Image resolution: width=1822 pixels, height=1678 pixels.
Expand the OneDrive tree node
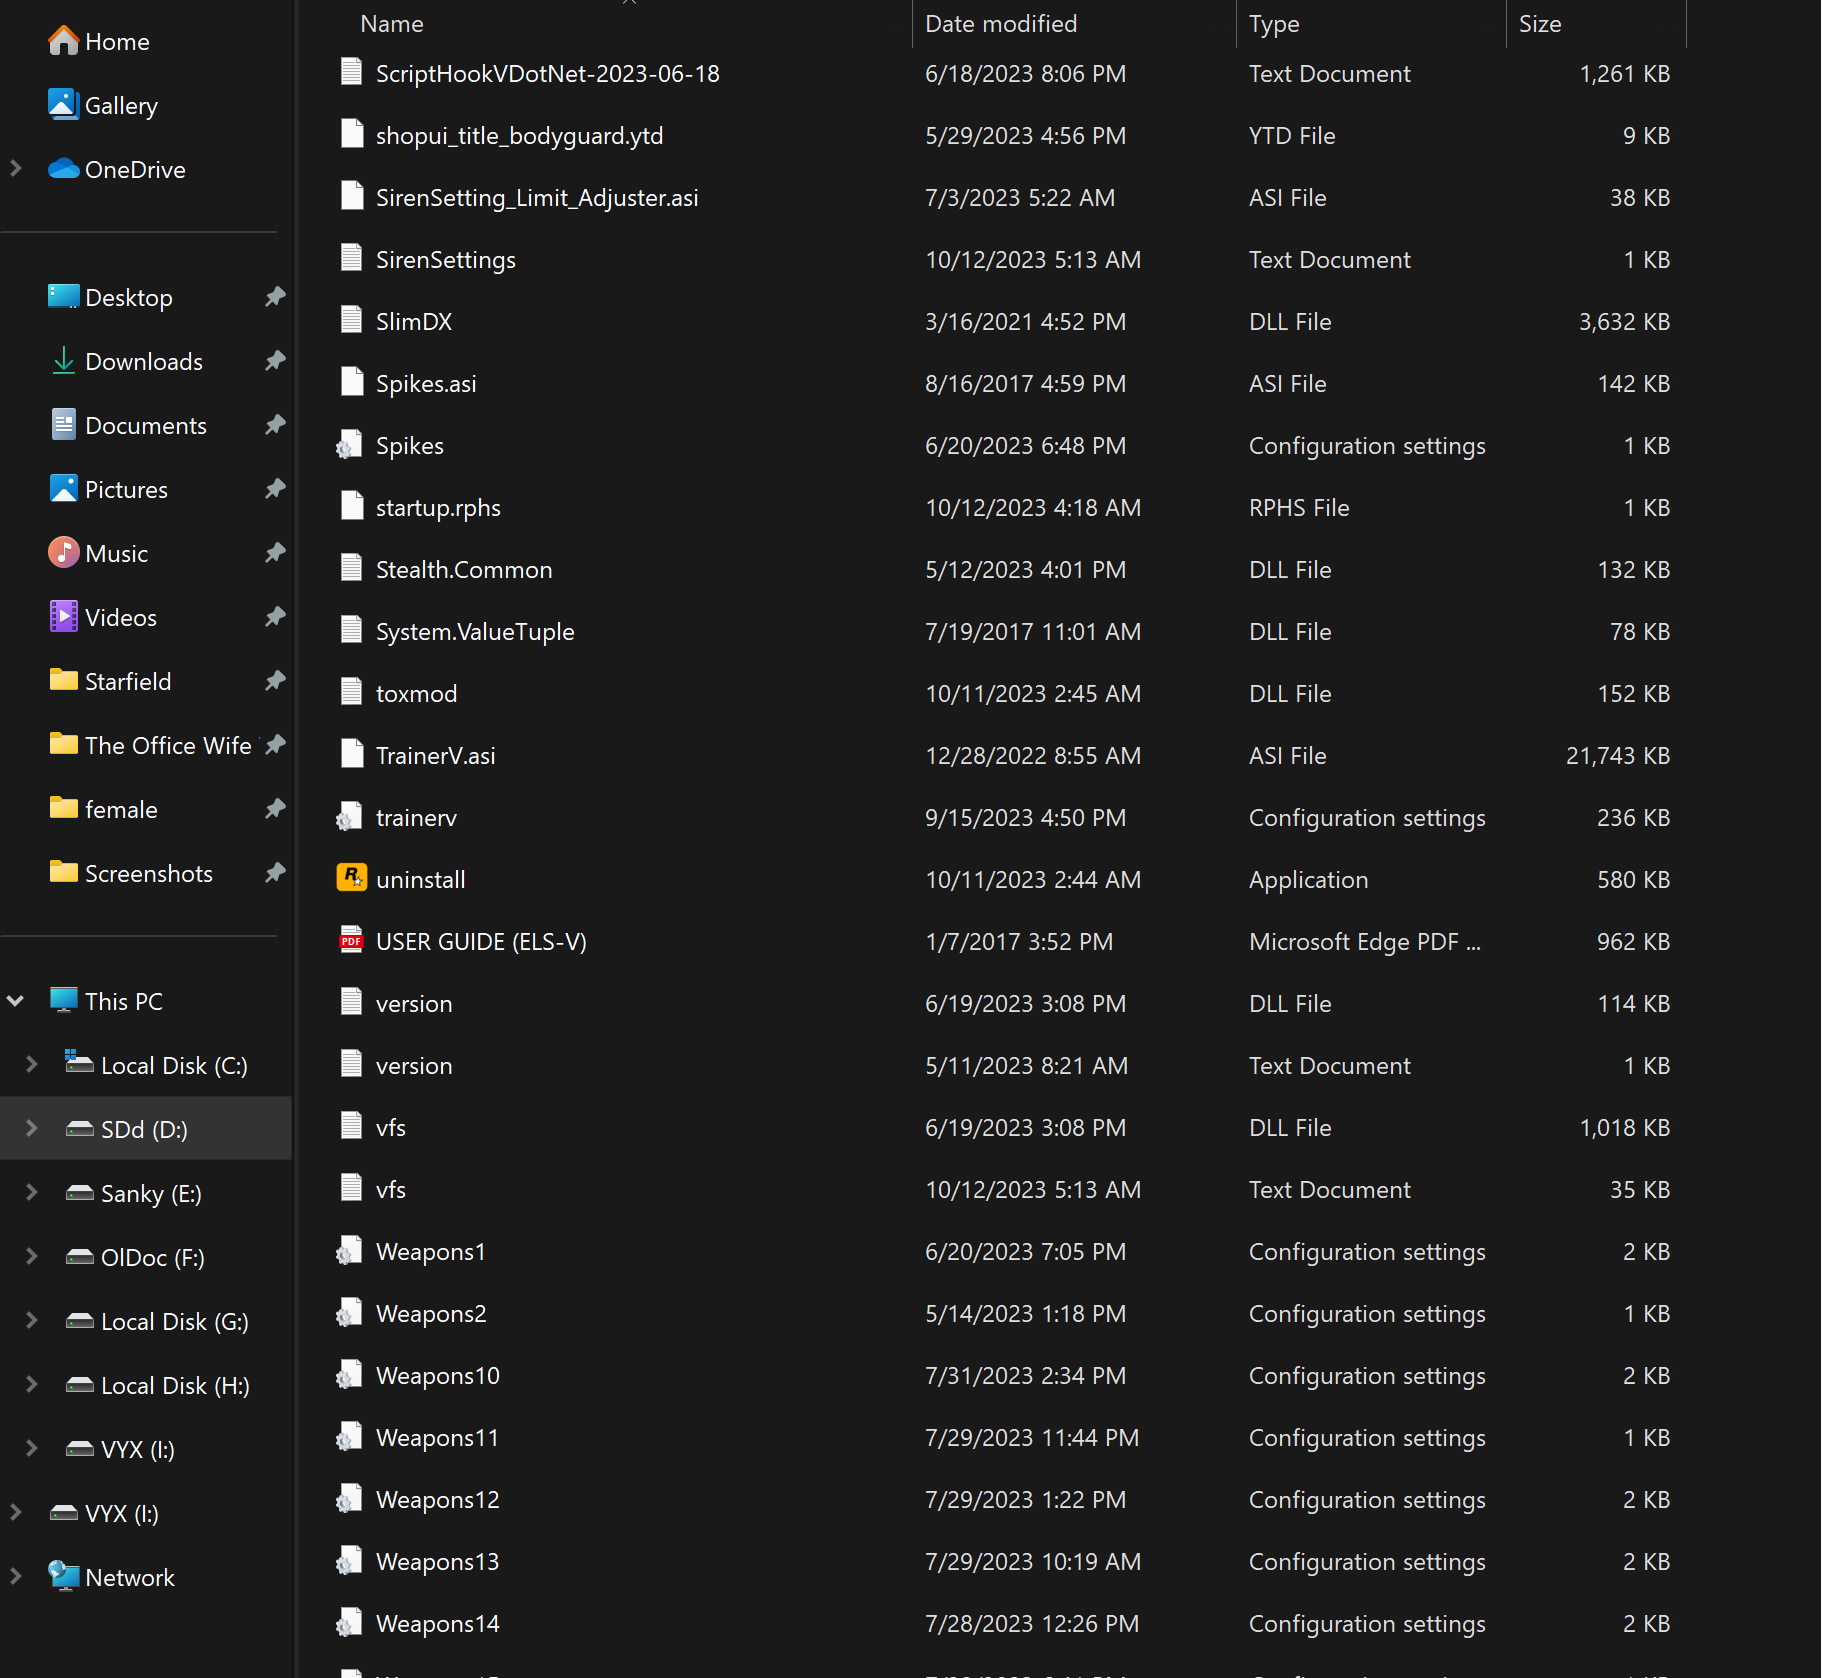tap(16, 169)
